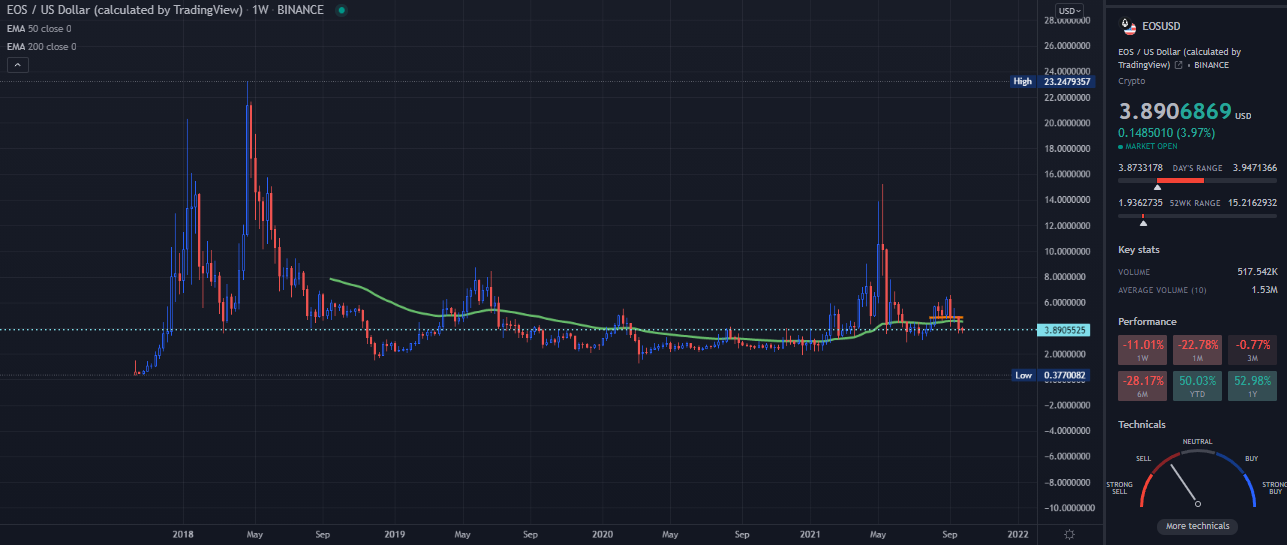Click the EOSUSD symbol name in side panel

tap(1163, 27)
